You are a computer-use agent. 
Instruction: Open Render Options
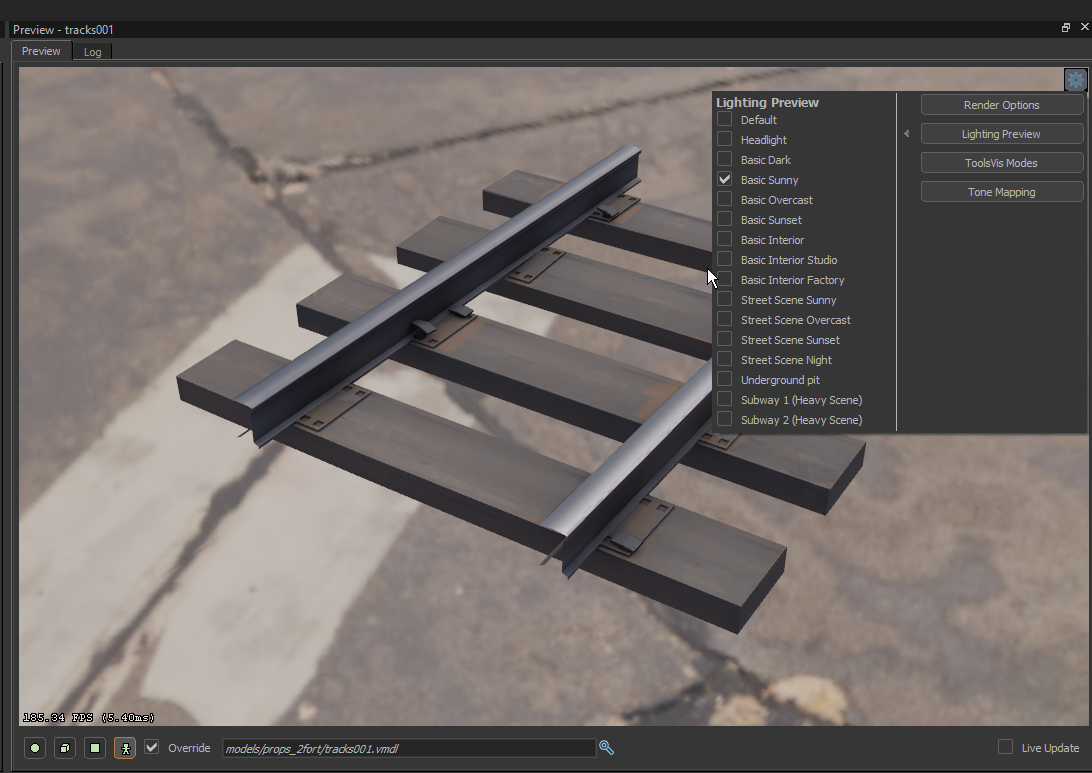tap(1001, 104)
